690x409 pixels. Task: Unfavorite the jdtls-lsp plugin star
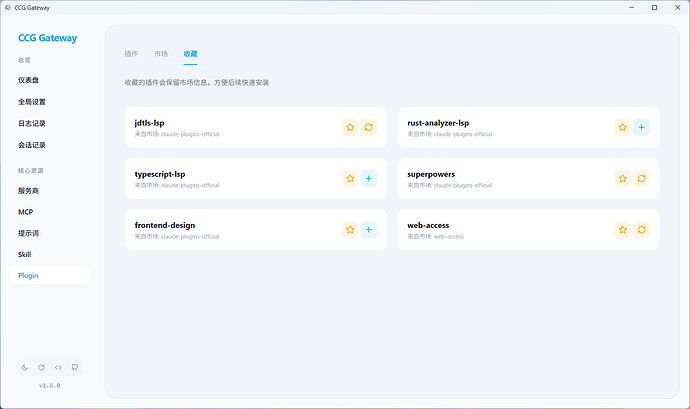pos(350,127)
